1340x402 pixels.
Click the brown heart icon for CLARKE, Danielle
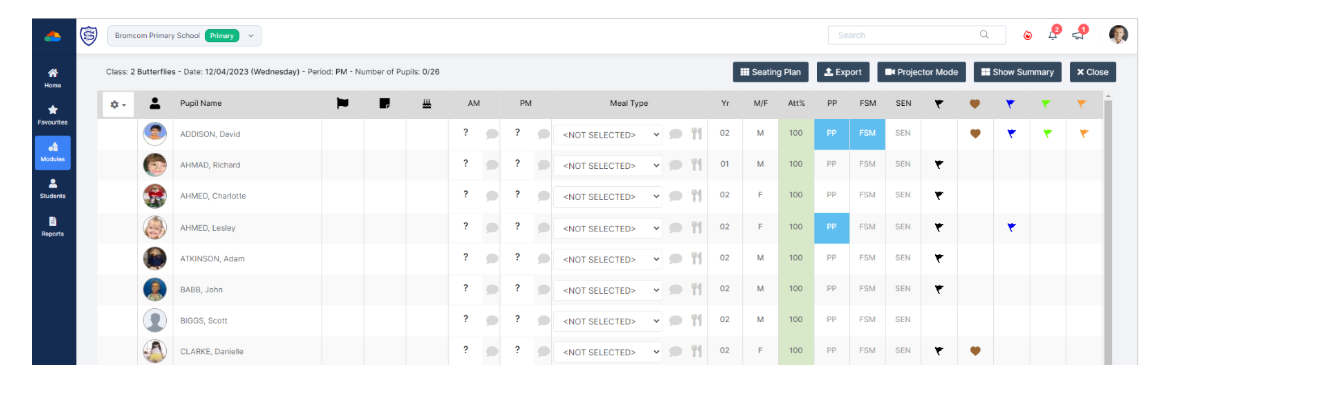[975, 351]
